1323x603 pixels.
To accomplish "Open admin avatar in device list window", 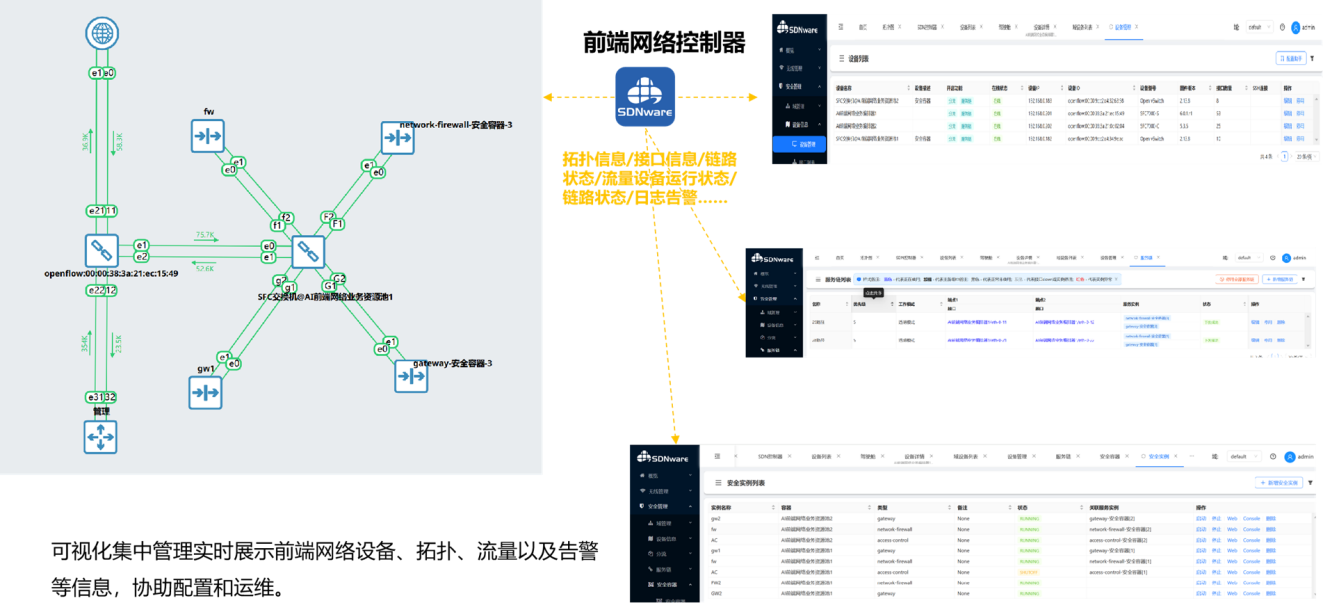I will (x=1296, y=27).
